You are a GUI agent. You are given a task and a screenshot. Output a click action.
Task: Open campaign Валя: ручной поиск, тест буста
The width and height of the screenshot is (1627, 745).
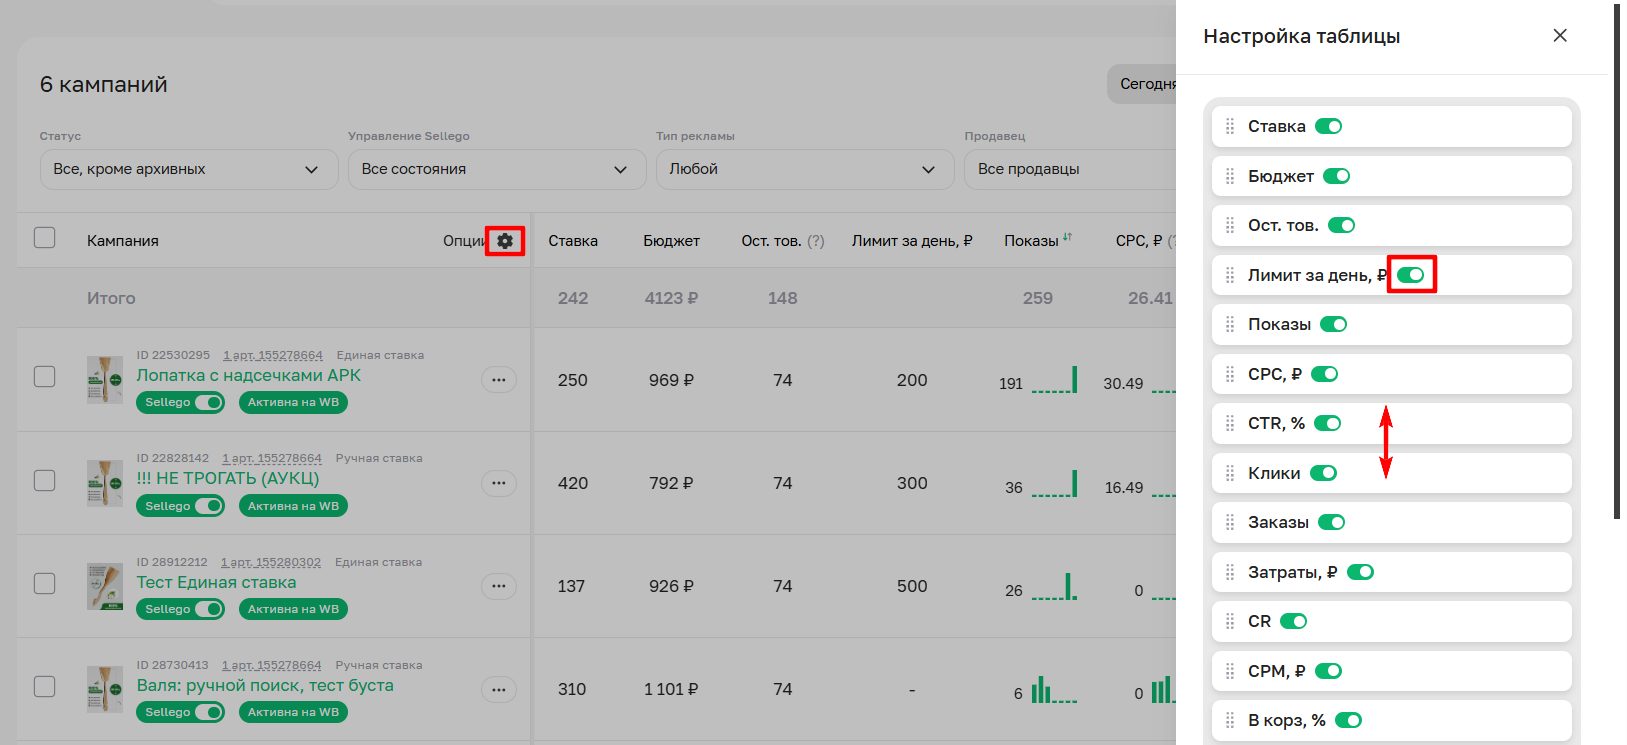pyautogui.click(x=265, y=686)
